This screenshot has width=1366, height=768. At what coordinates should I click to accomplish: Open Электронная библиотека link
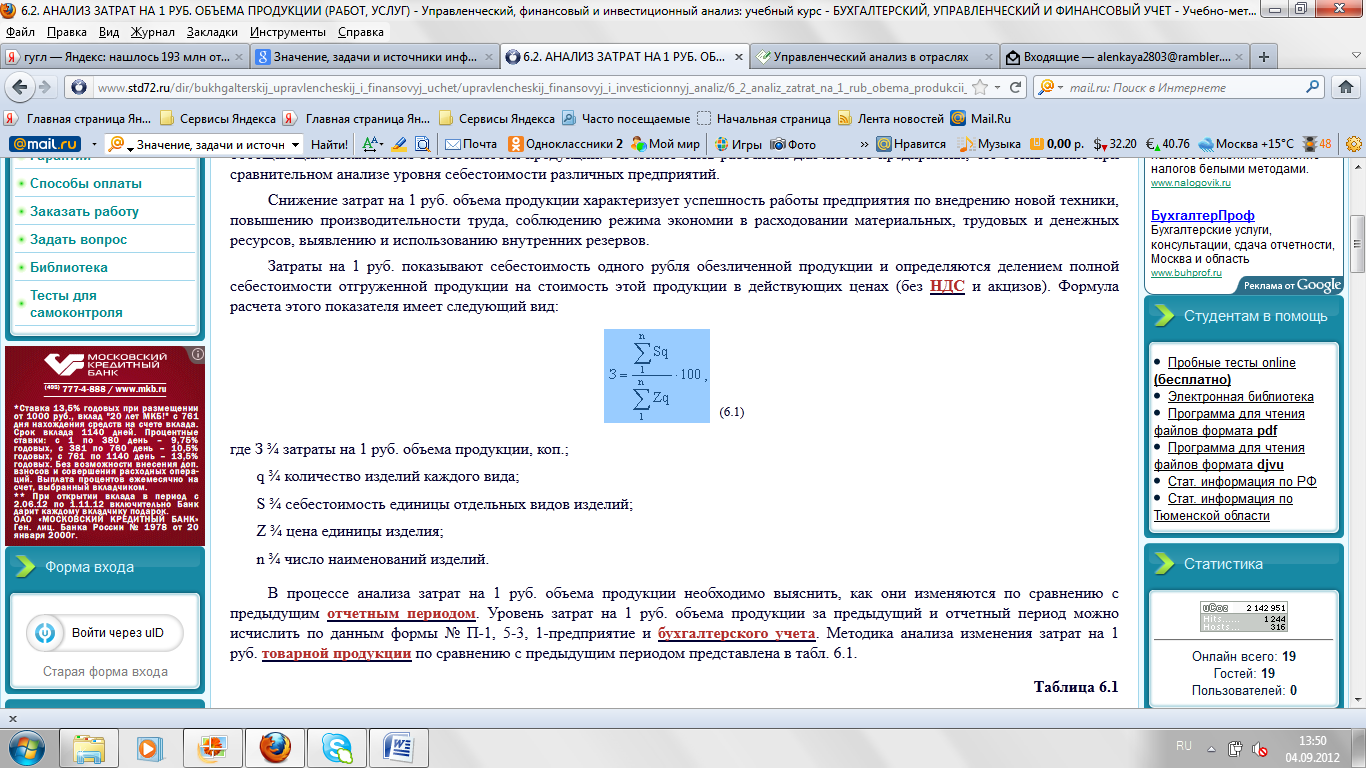(1240, 396)
